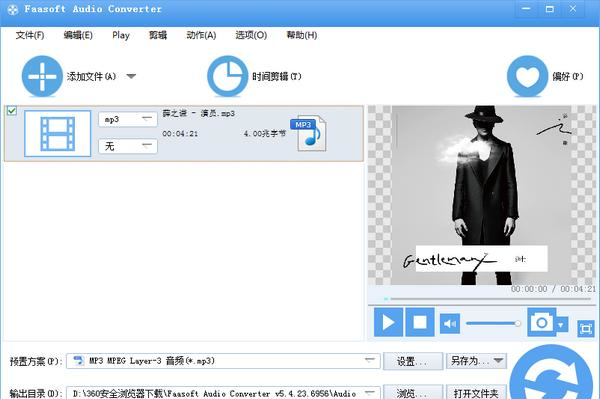Screen dimensions: 600x399
Task: Expand snapshot options arrow beside camera
Action: (x=561, y=325)
